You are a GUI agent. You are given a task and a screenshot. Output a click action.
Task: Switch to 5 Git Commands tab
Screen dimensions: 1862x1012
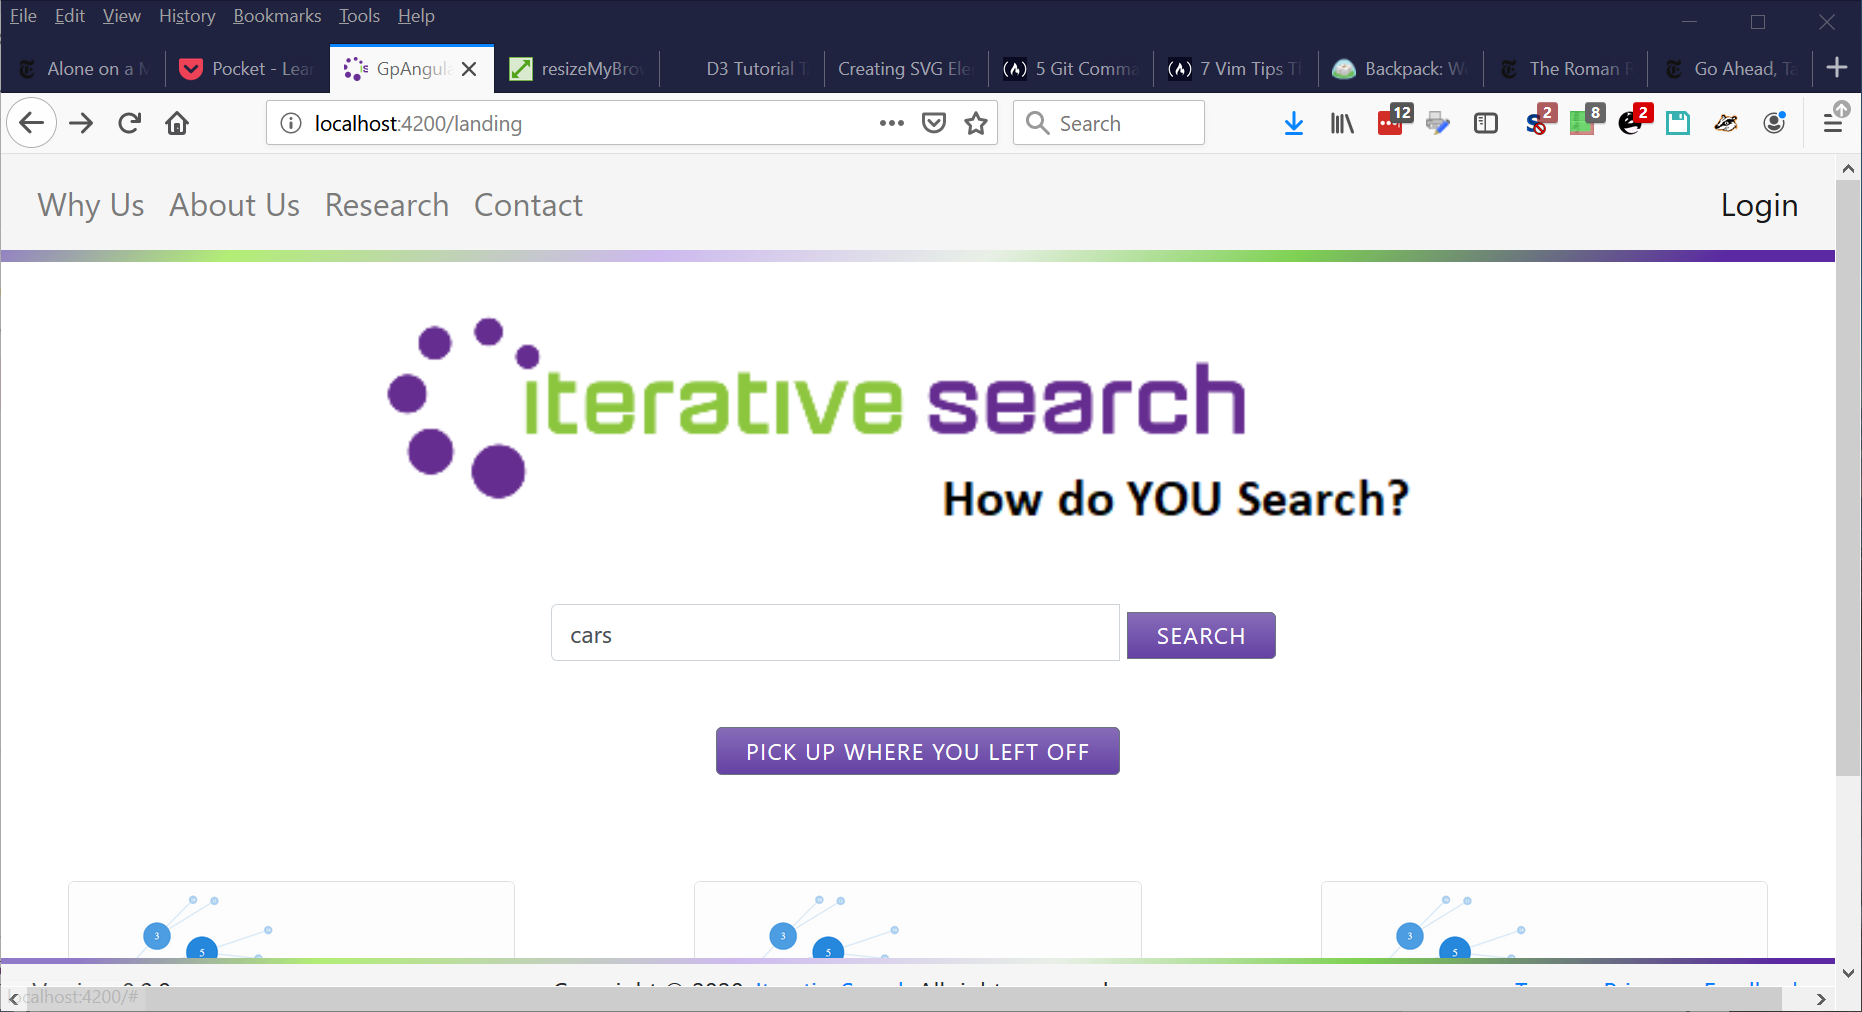[1071, 69]
